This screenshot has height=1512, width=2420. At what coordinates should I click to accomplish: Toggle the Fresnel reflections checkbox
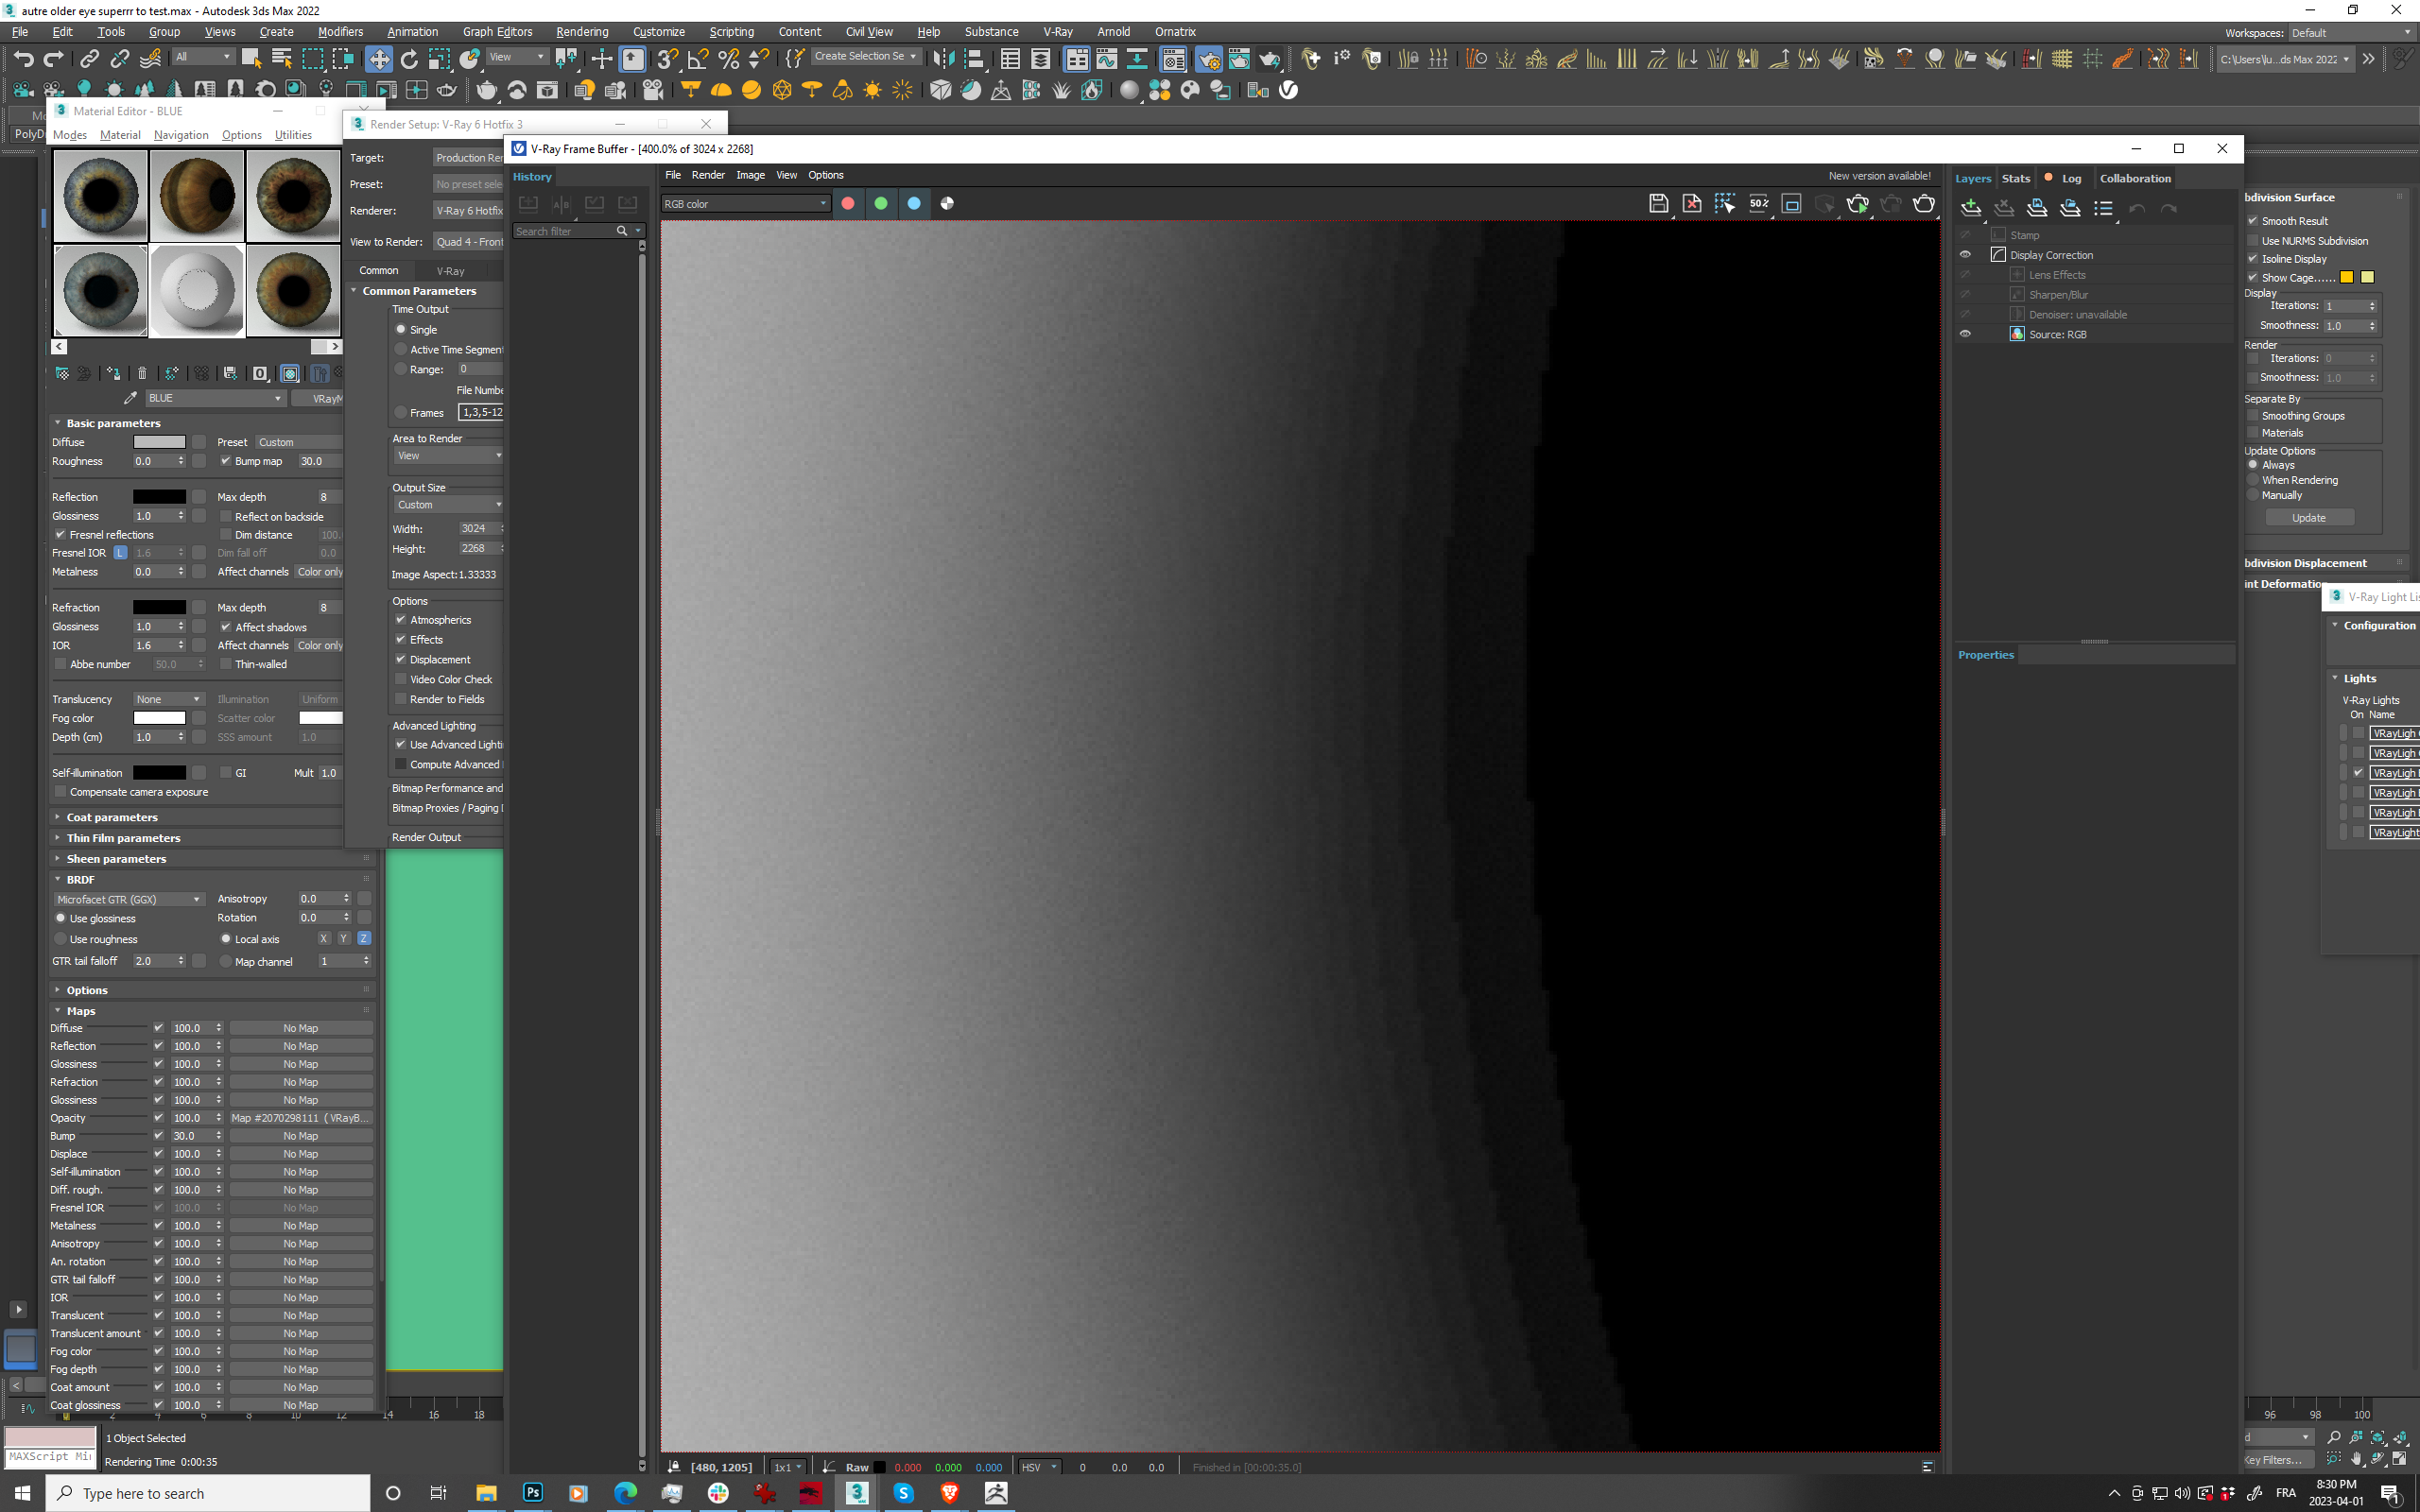pos(60,535)
